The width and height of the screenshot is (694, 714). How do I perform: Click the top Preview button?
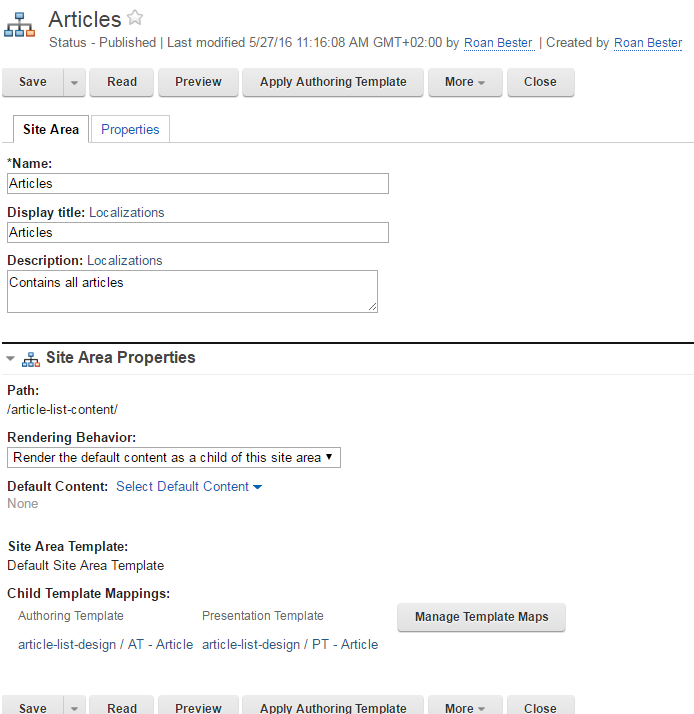coord(198,82)
